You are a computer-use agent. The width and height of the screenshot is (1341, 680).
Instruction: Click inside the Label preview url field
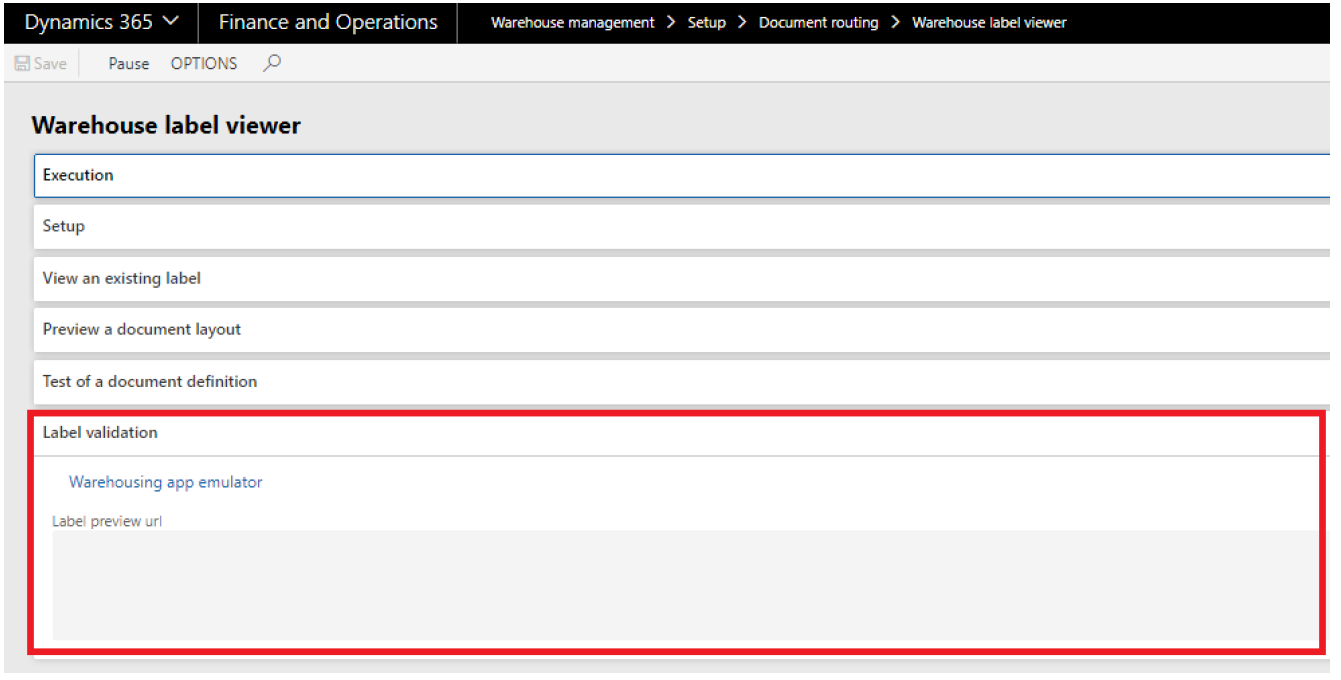click(685, 585)
